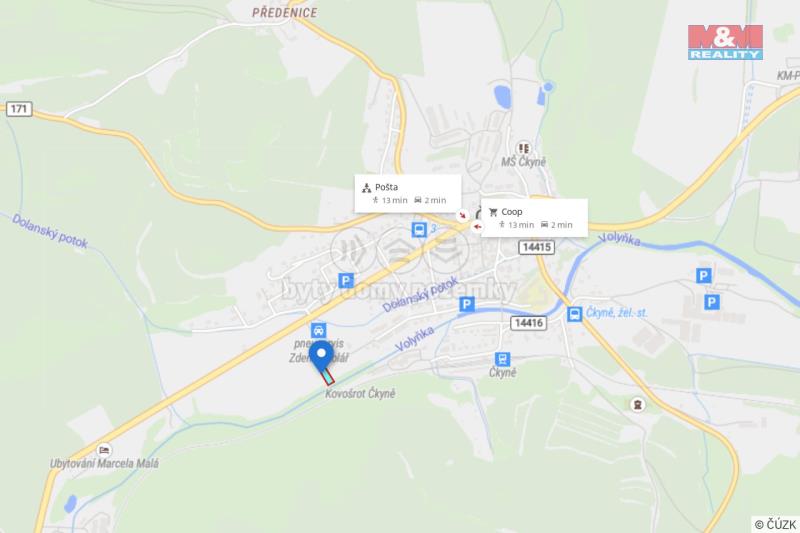
Task: Click the route 171 road marker
Action: pos(19,109)
